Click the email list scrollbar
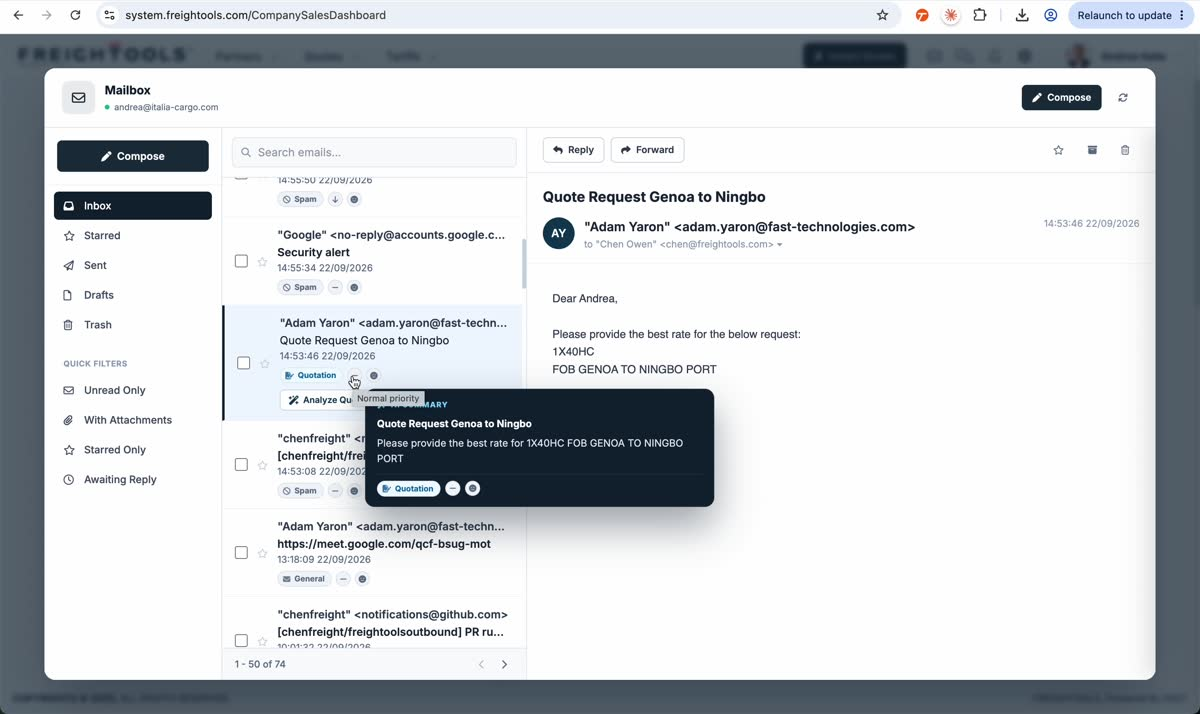 tap(523, 263)
